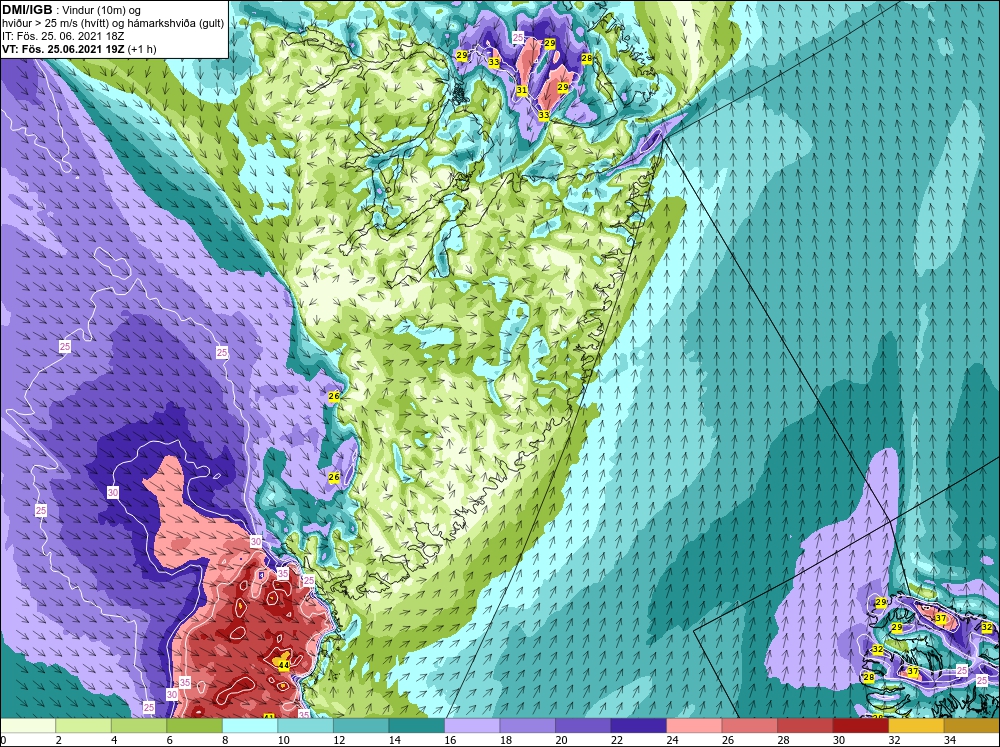This screenshot has width=1000, height=747.
Task: Pick the ochre above-34 legend swatch
Action: click(971, 725)
